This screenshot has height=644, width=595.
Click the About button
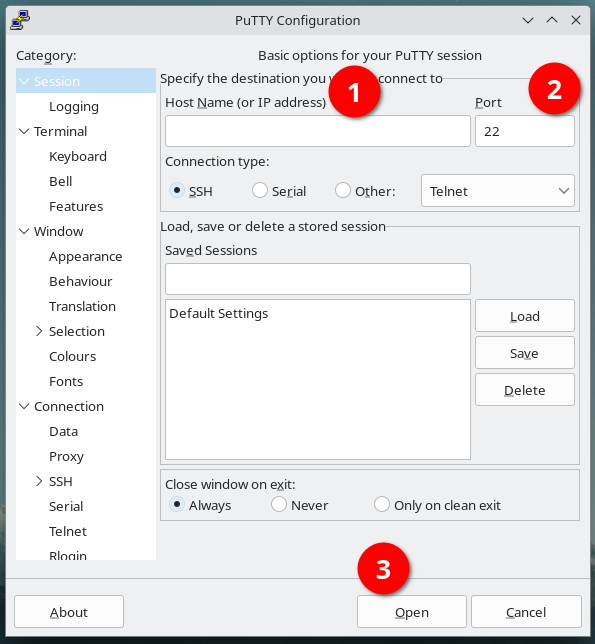tap(69, 612)
